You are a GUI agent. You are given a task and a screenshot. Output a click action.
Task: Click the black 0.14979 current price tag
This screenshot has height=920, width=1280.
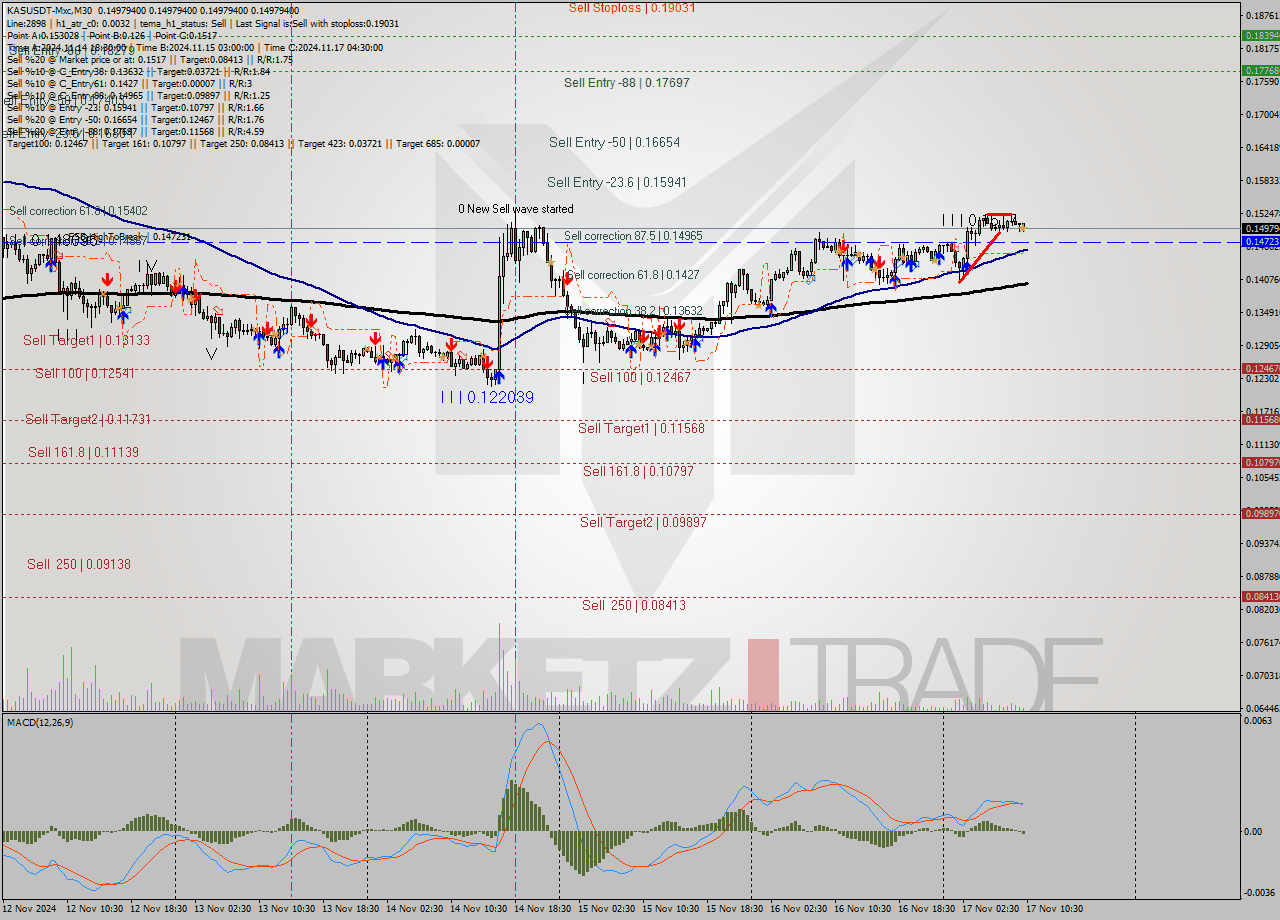[x=1260, y=228]
